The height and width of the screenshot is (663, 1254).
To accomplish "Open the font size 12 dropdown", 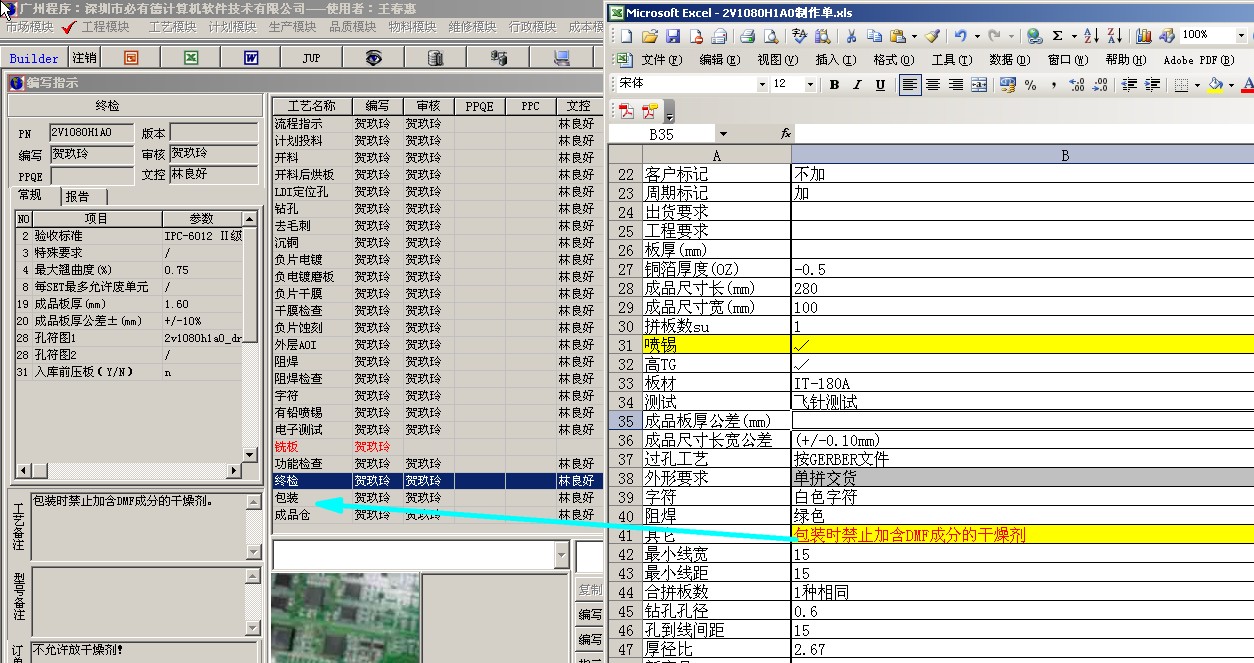I will (x=810, y=85).
